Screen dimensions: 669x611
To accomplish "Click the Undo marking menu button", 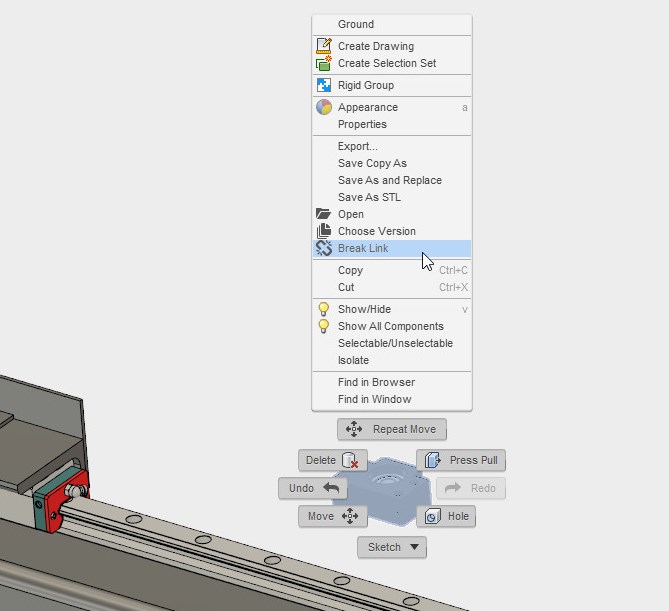I will pos(313,488).
